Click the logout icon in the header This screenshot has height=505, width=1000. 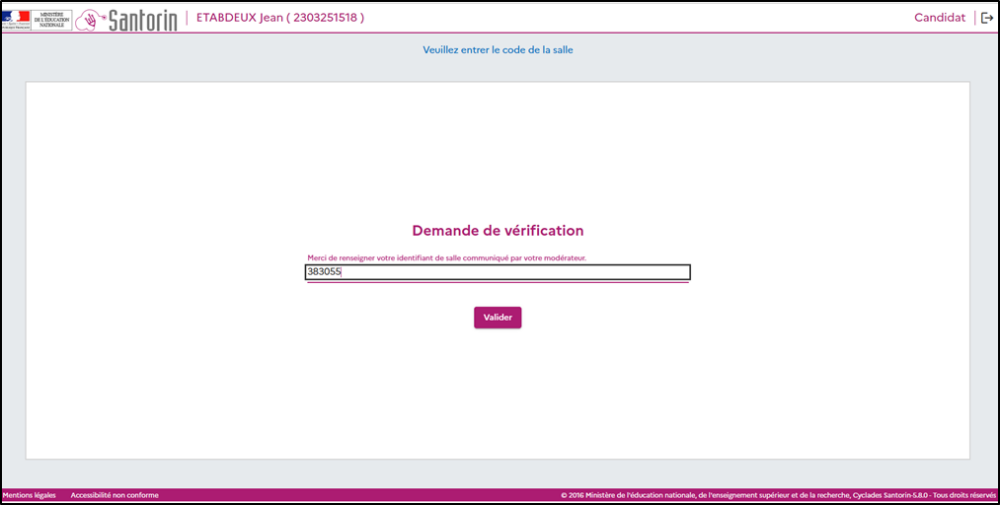pos(986,18)
